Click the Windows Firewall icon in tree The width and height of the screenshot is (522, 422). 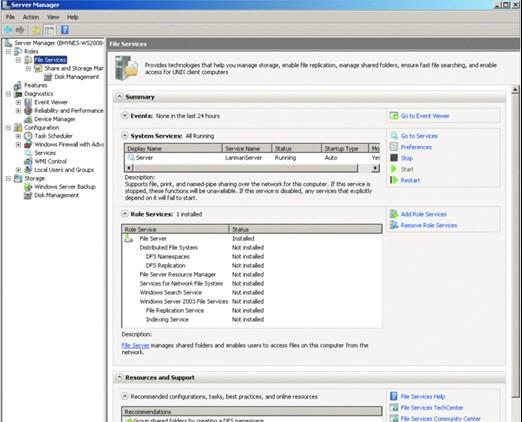point(28,144)
